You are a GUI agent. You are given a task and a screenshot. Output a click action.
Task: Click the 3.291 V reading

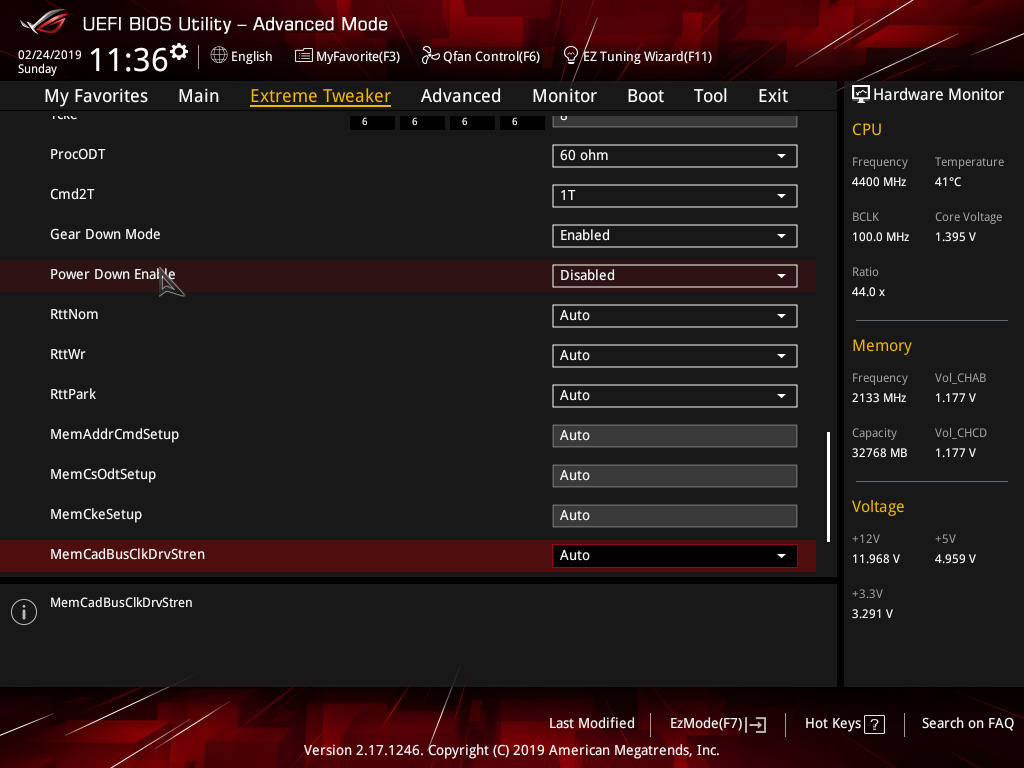(x=872, y=614)
